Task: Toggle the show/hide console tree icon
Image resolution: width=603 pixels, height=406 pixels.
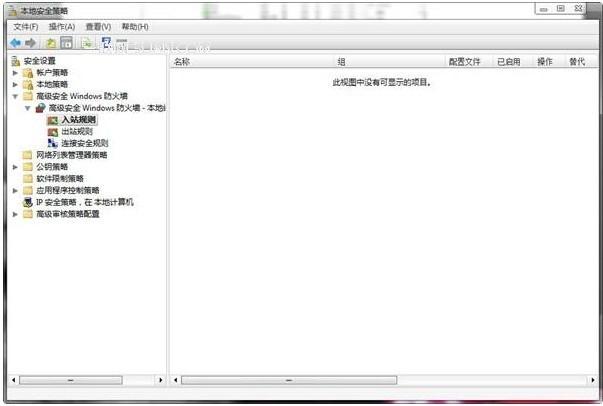Action: click(67, 43)
